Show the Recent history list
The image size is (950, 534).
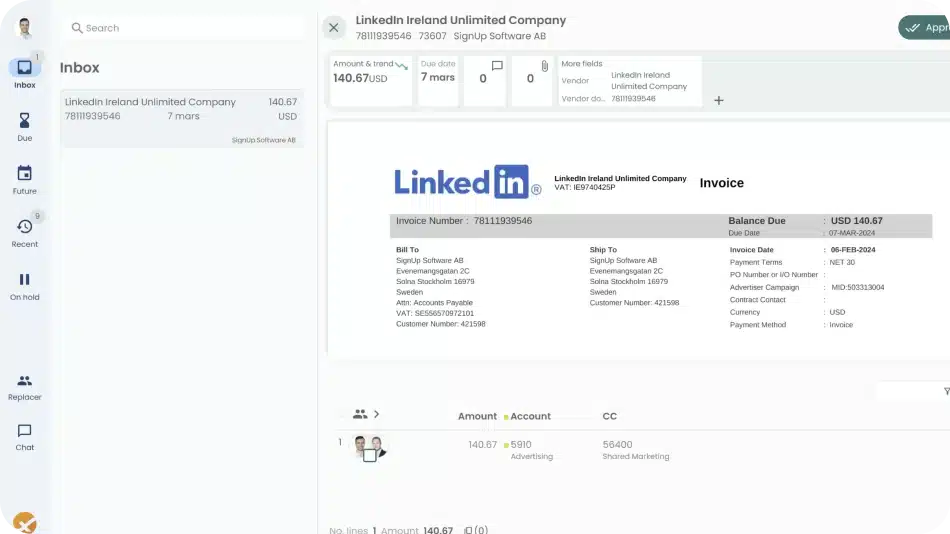[x=24, y=233]
